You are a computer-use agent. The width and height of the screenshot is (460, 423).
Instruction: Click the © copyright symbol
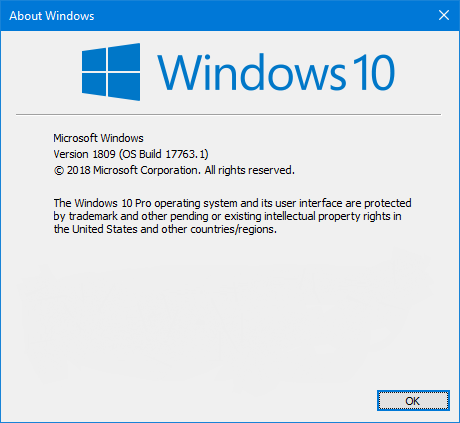pos(59,171)
